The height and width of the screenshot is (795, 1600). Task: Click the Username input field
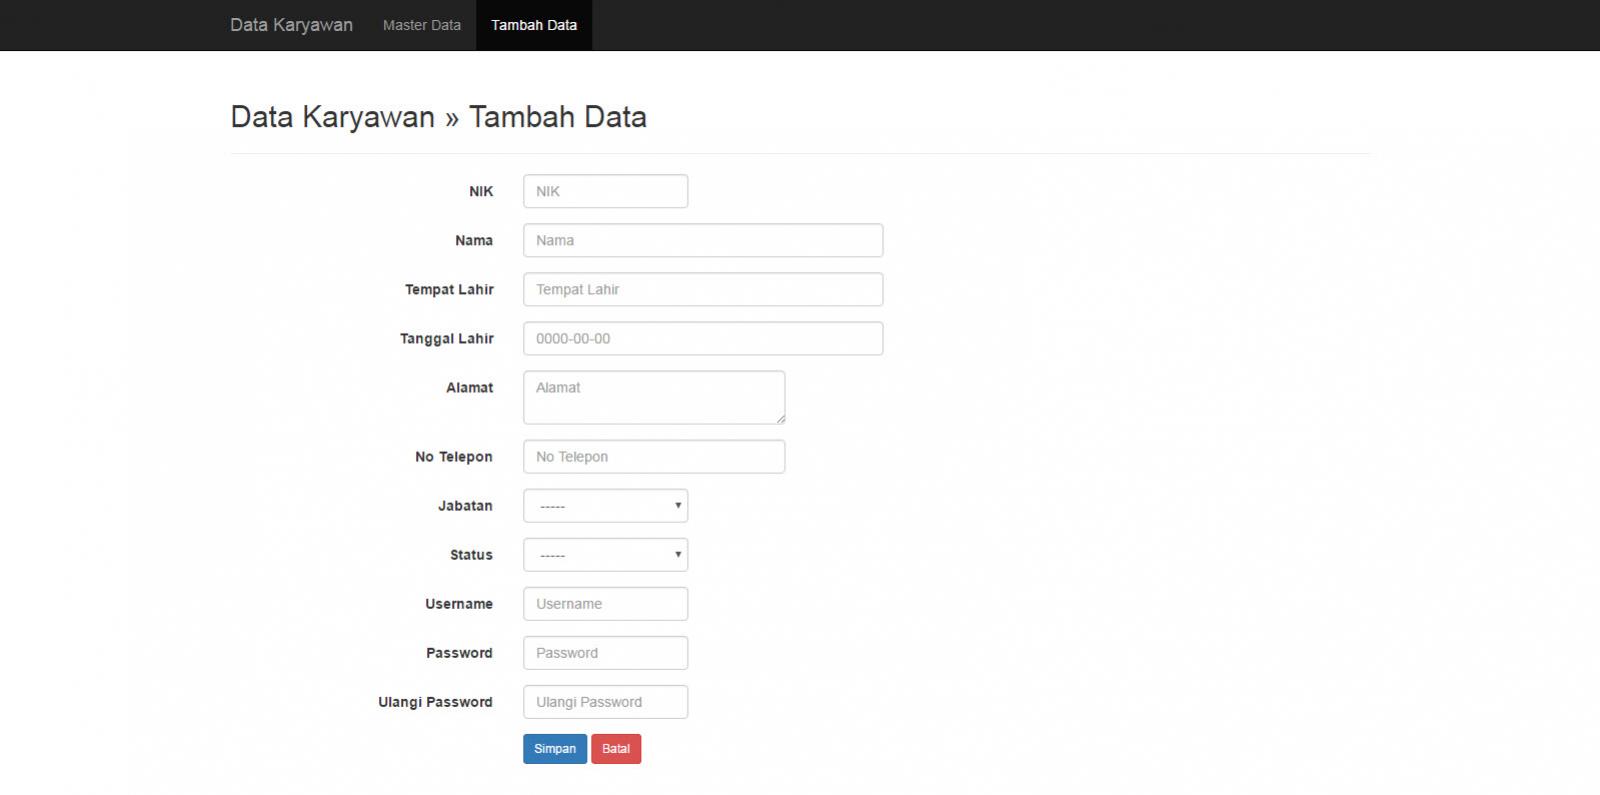pos(605,603)
